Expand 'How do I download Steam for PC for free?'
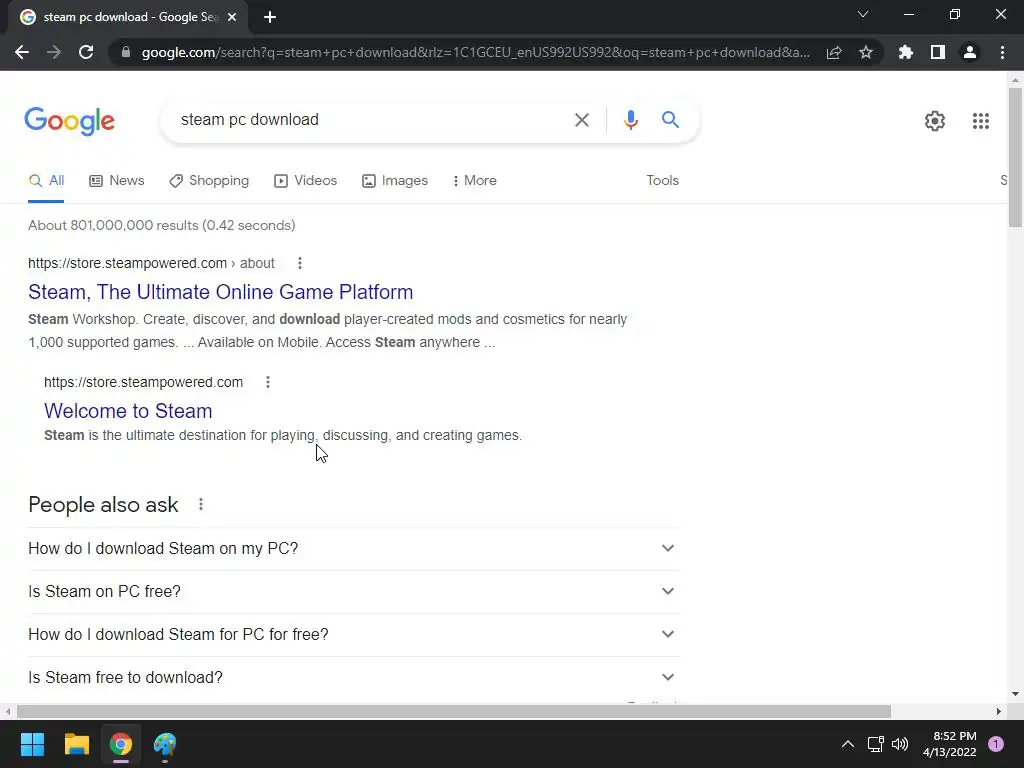The width and height of the screenshot is (1024, 768). point(353,635)
